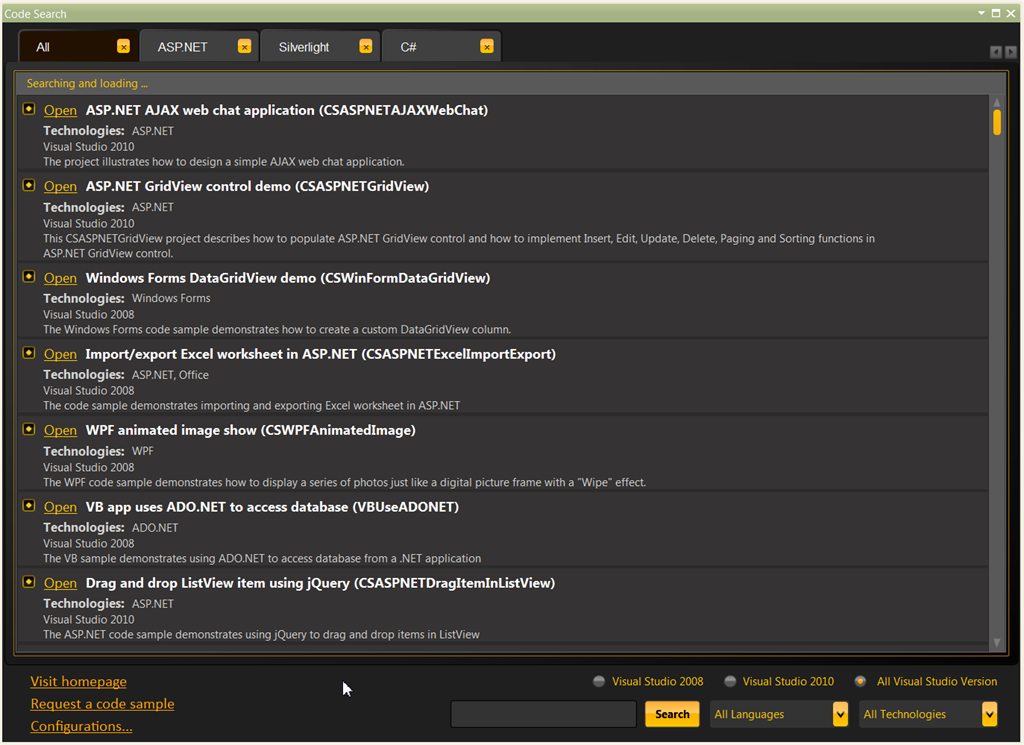Open the Drag and drop ListView sample

click(x=60, y=584)
